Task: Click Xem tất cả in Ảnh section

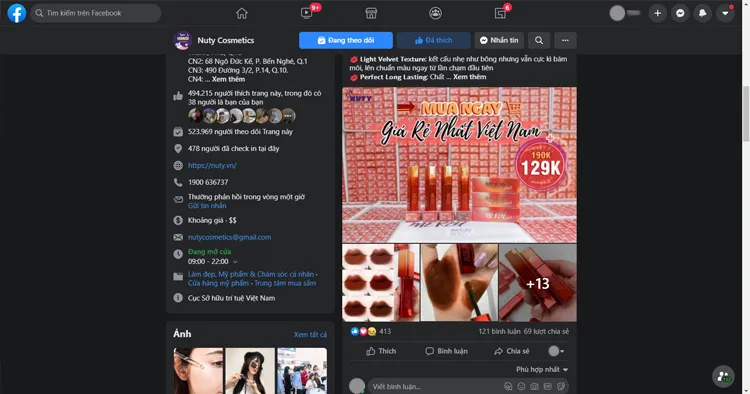Action: pyautogui.click(x=310, y=334)
